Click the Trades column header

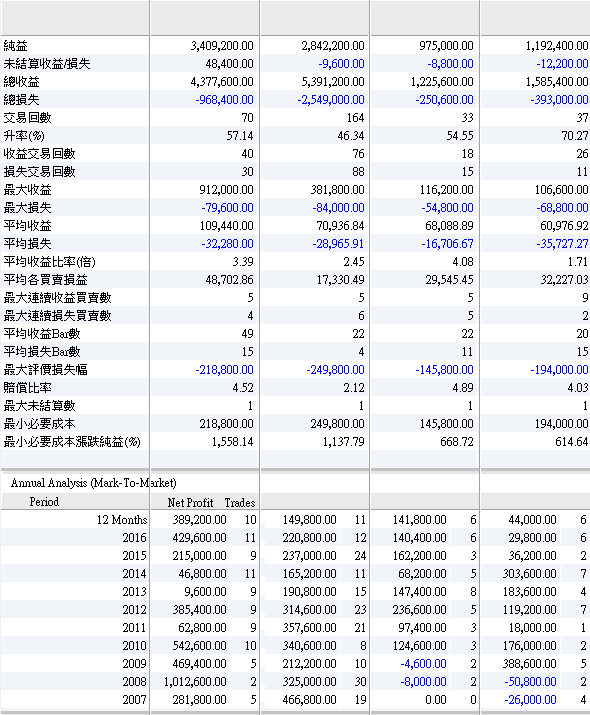pos(239,503)
